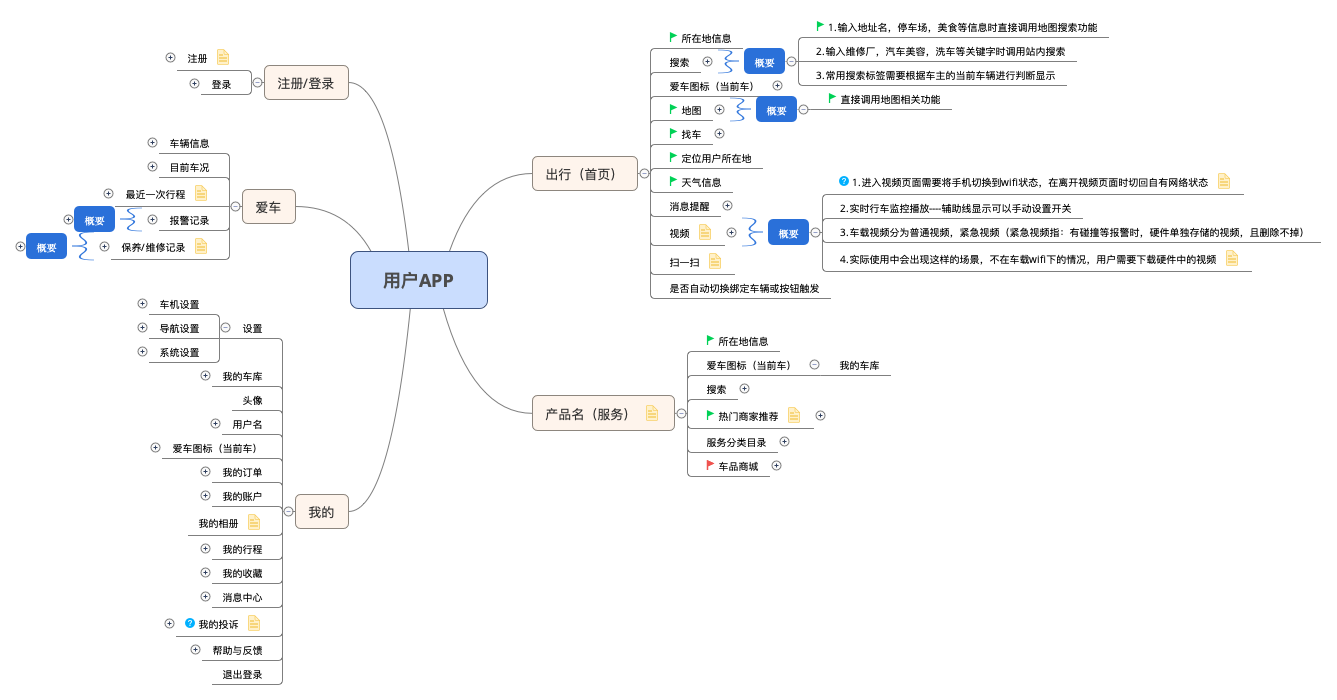Open the note icon beside 热门商家推荐
Viewport: 1337px width, 700px height.
click(x=794, y=415)
